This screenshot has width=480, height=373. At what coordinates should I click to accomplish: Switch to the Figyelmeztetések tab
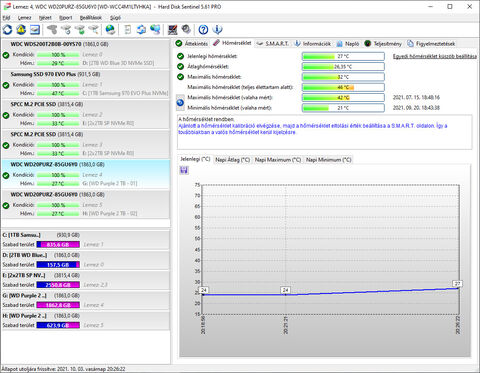tap(431, 44)
